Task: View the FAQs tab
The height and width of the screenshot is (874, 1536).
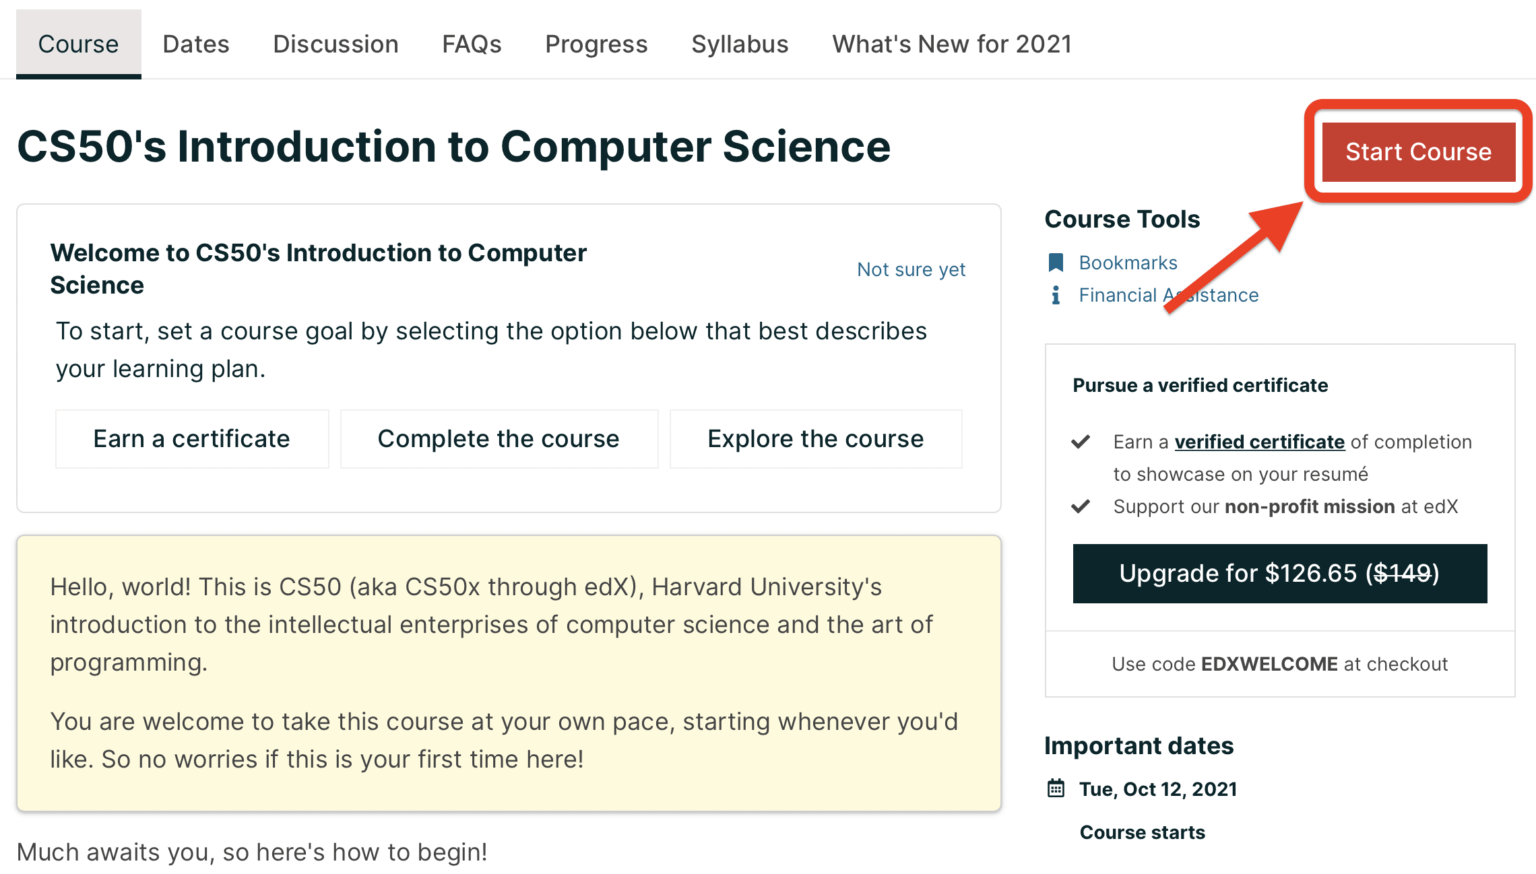Action: coord(471,44)
